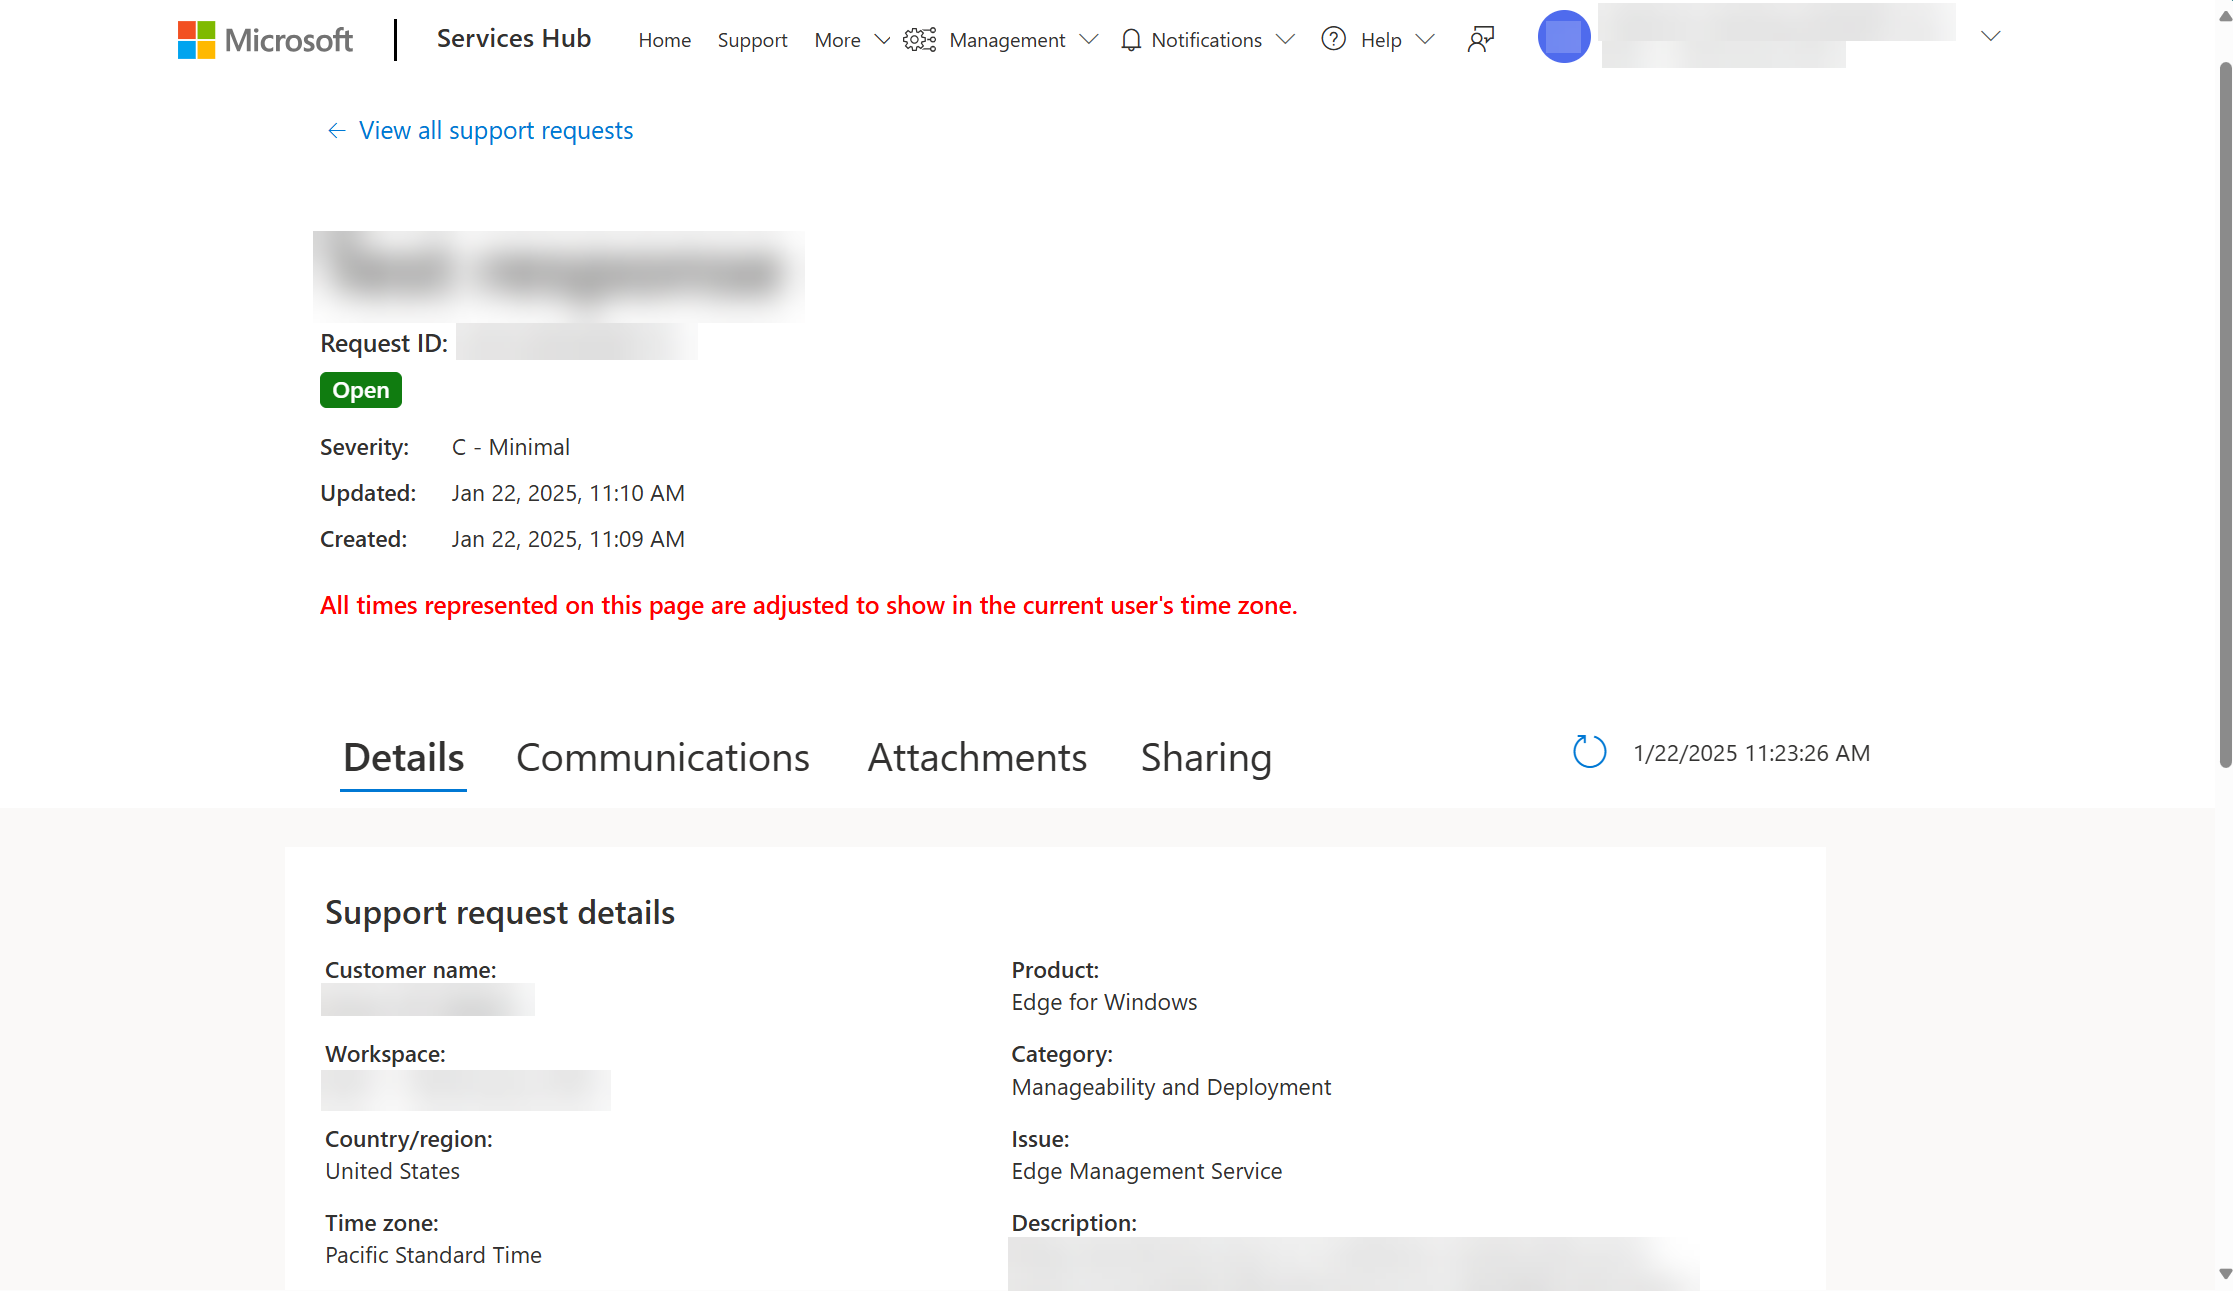Click the Help question mark icon
Screen dimensions: 2233x1291
(1333, 39)
